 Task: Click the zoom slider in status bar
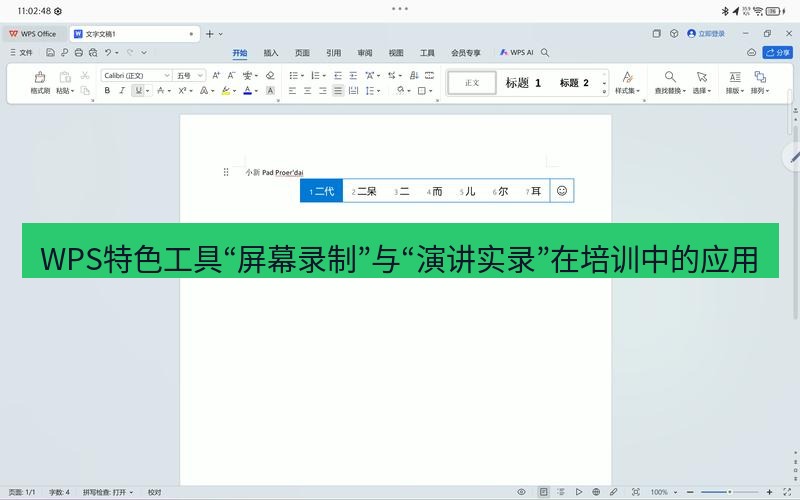click(730, 492)
